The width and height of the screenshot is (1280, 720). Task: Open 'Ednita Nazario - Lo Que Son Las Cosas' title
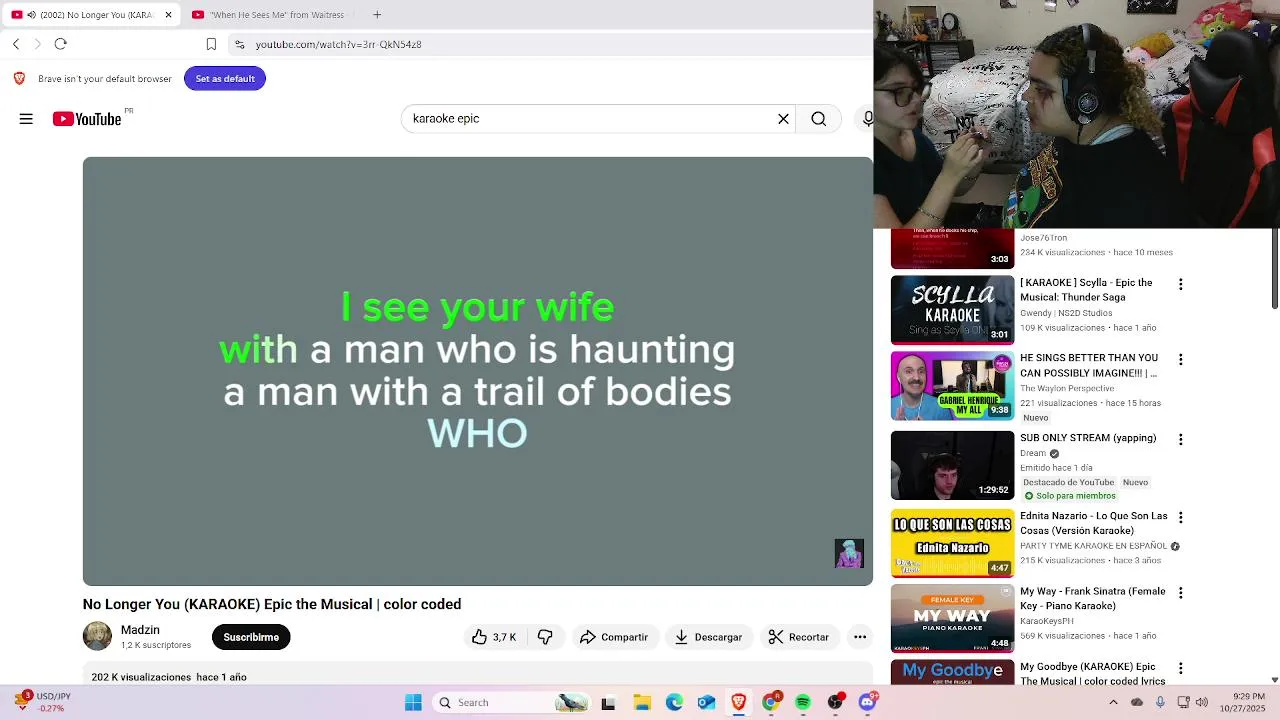coord(1094,523)
